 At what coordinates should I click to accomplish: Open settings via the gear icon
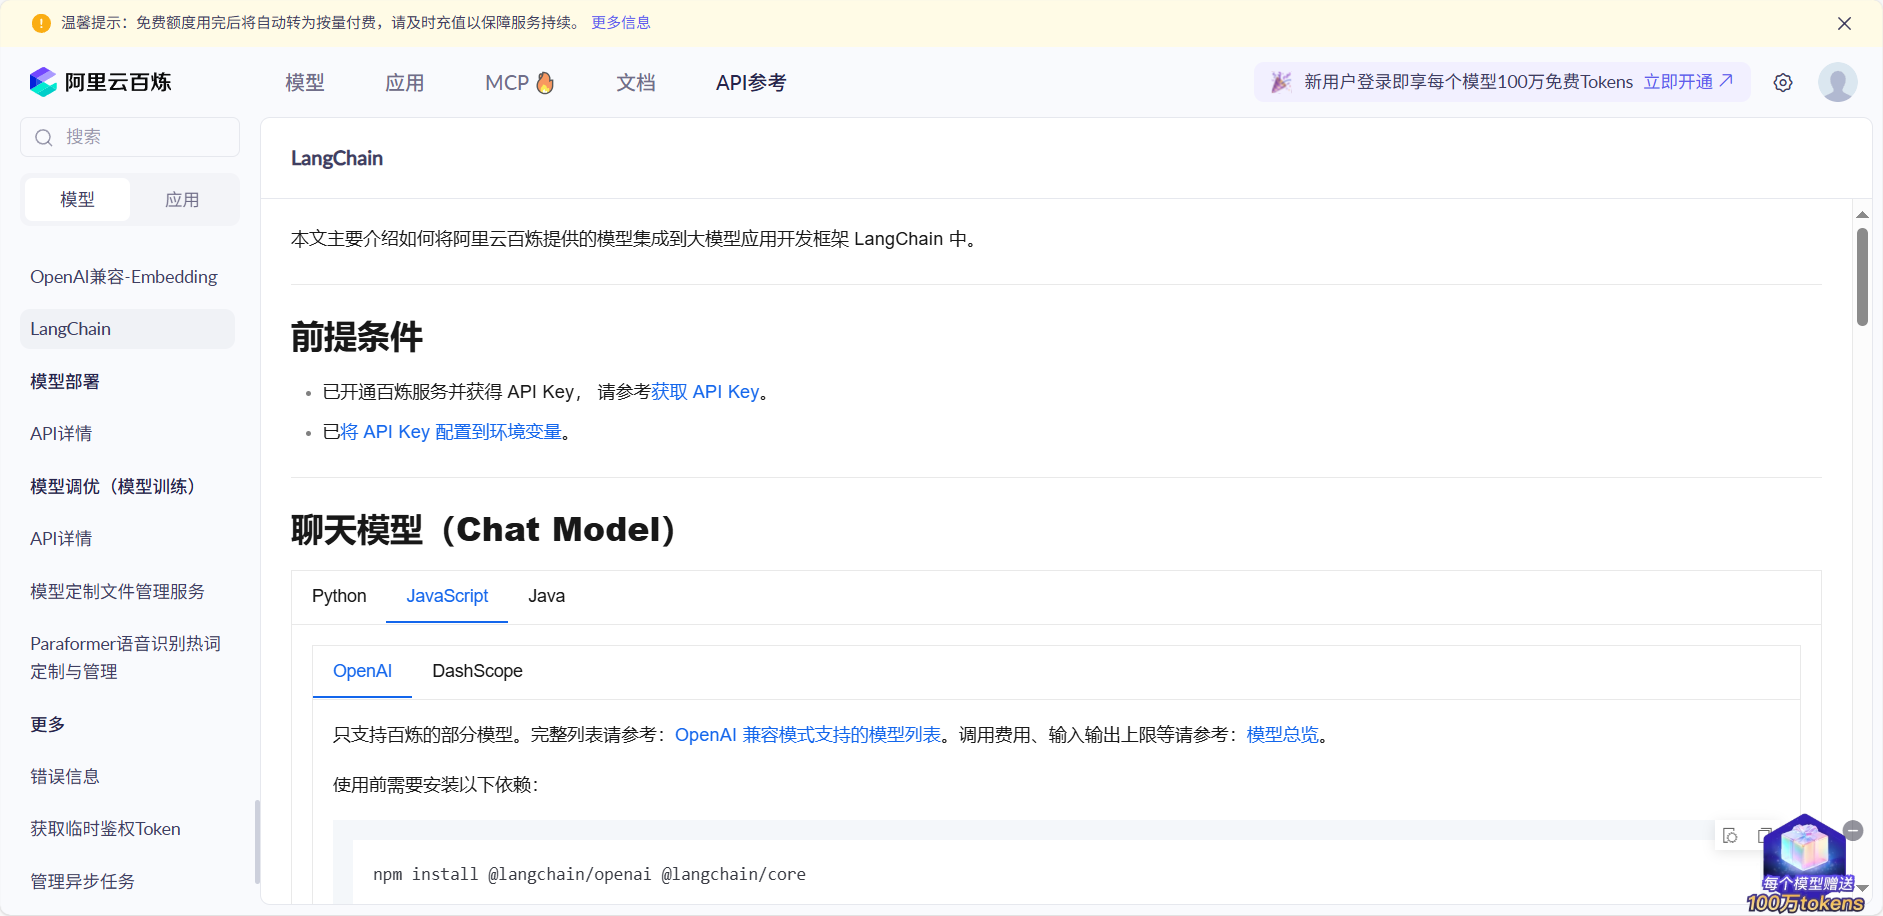click(1783, 82)
